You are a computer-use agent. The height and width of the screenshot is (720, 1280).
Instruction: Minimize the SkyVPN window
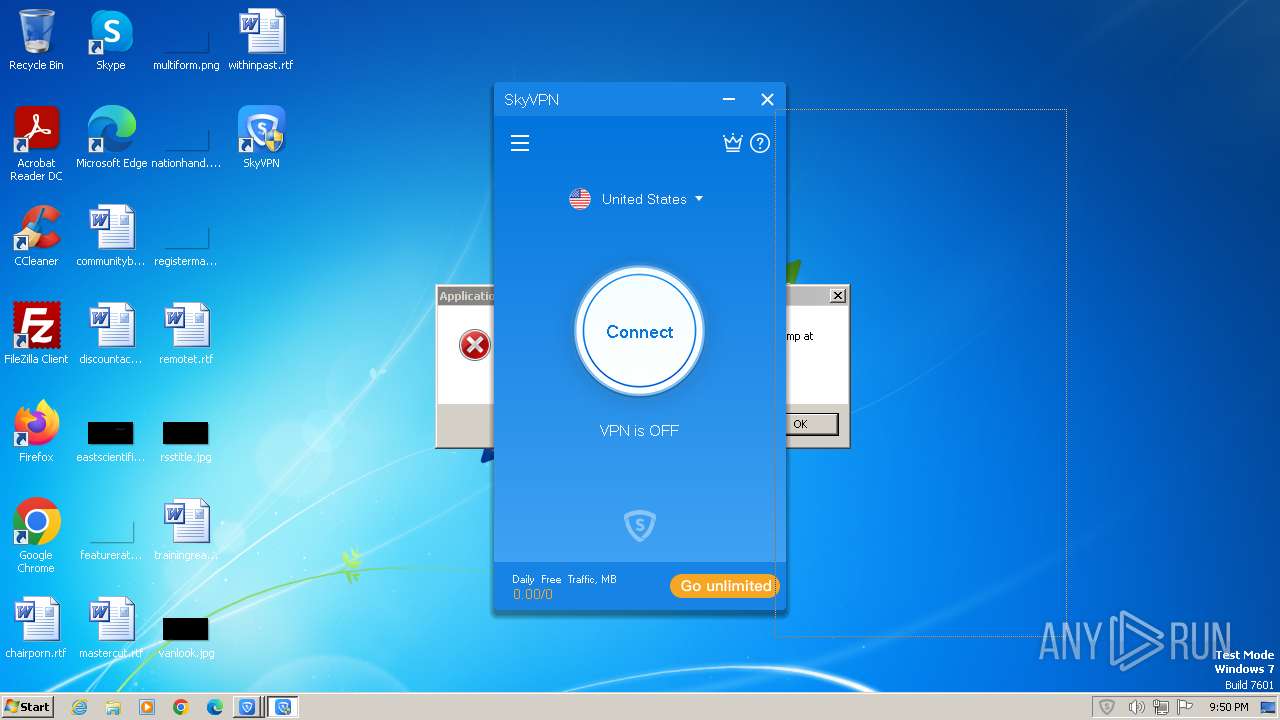pyautogui.click(x=729, y=99)
